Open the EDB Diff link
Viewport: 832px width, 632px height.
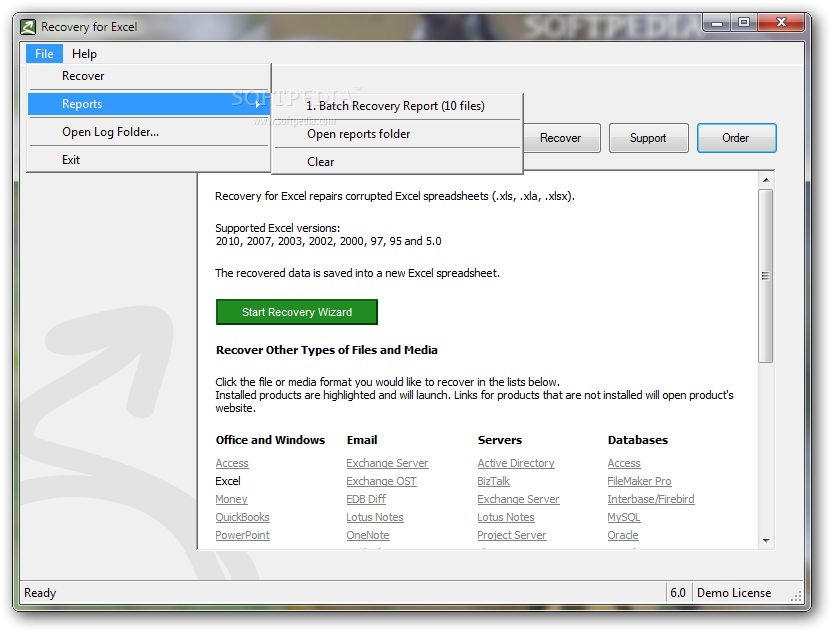(x=366, y=499)
